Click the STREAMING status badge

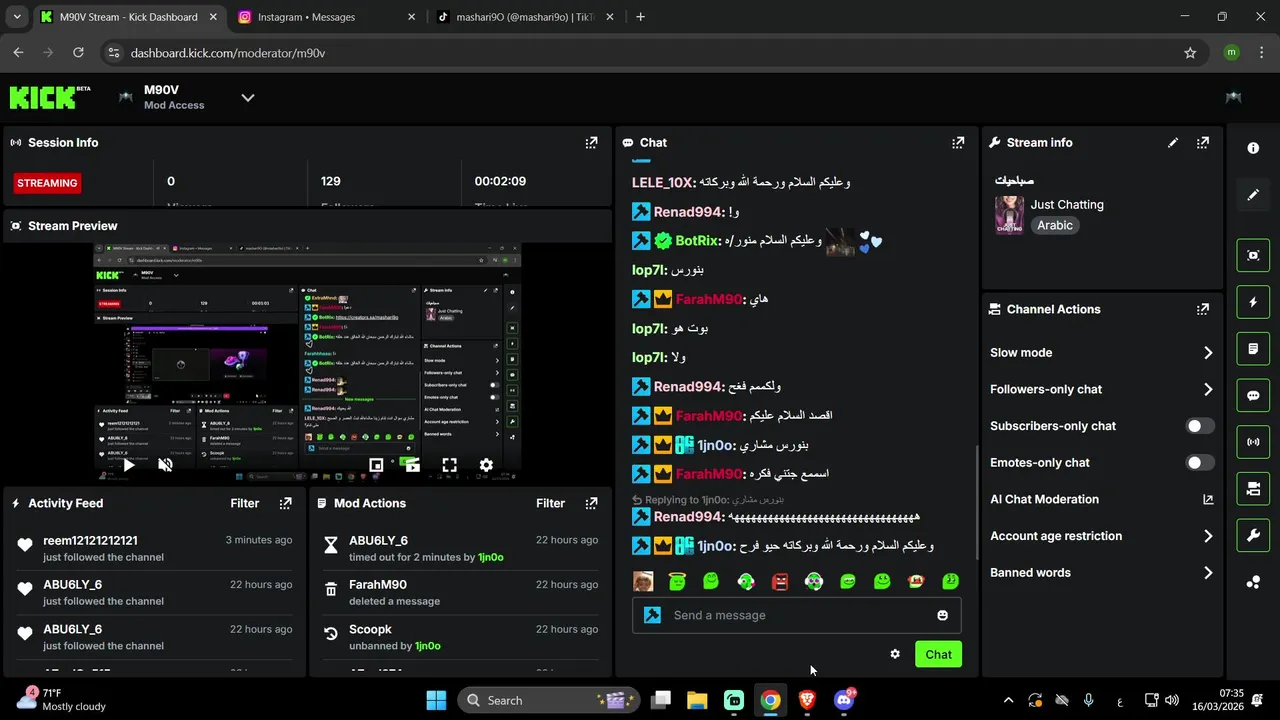point(47,183)
